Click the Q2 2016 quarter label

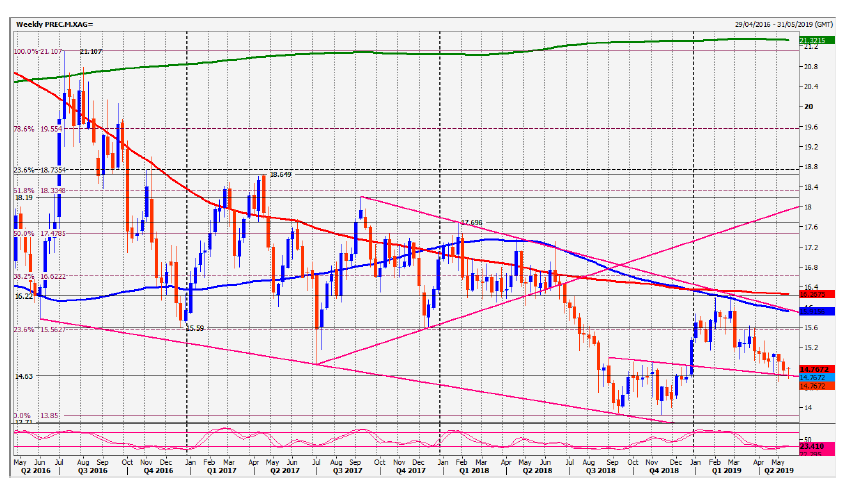pyautogui.click(x=36, y=470)
